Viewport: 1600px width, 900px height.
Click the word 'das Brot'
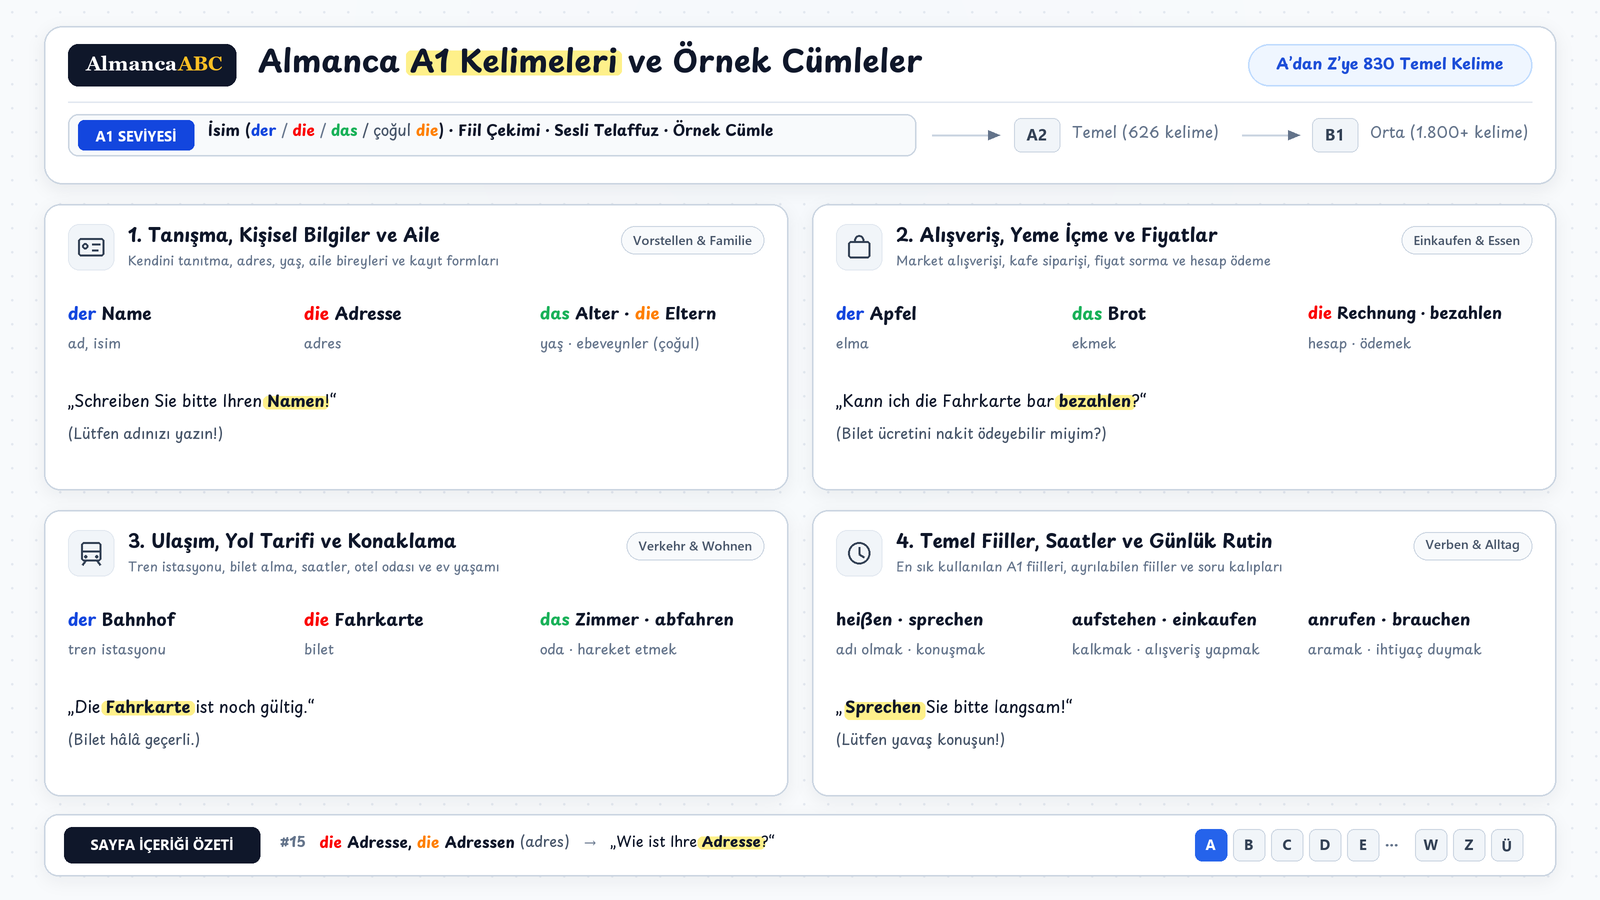point(1109,314)
